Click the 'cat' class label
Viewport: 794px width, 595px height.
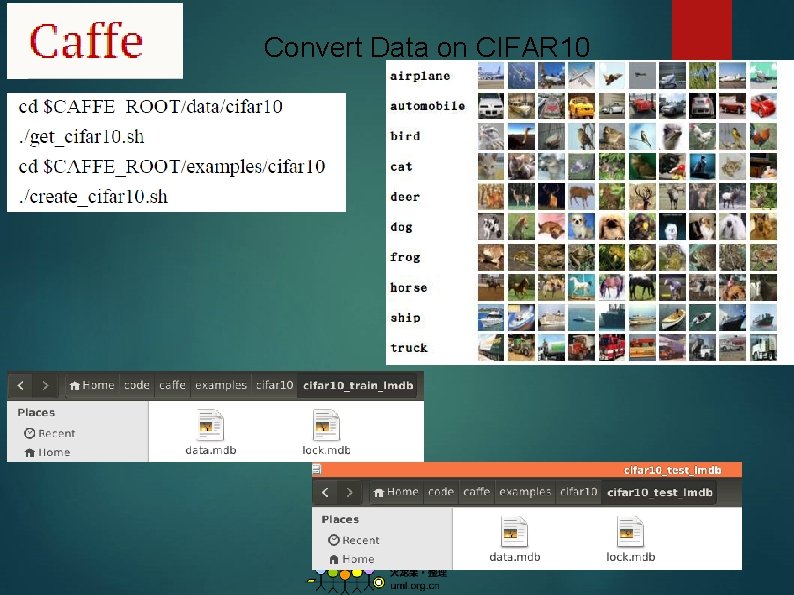coord(401,167)
